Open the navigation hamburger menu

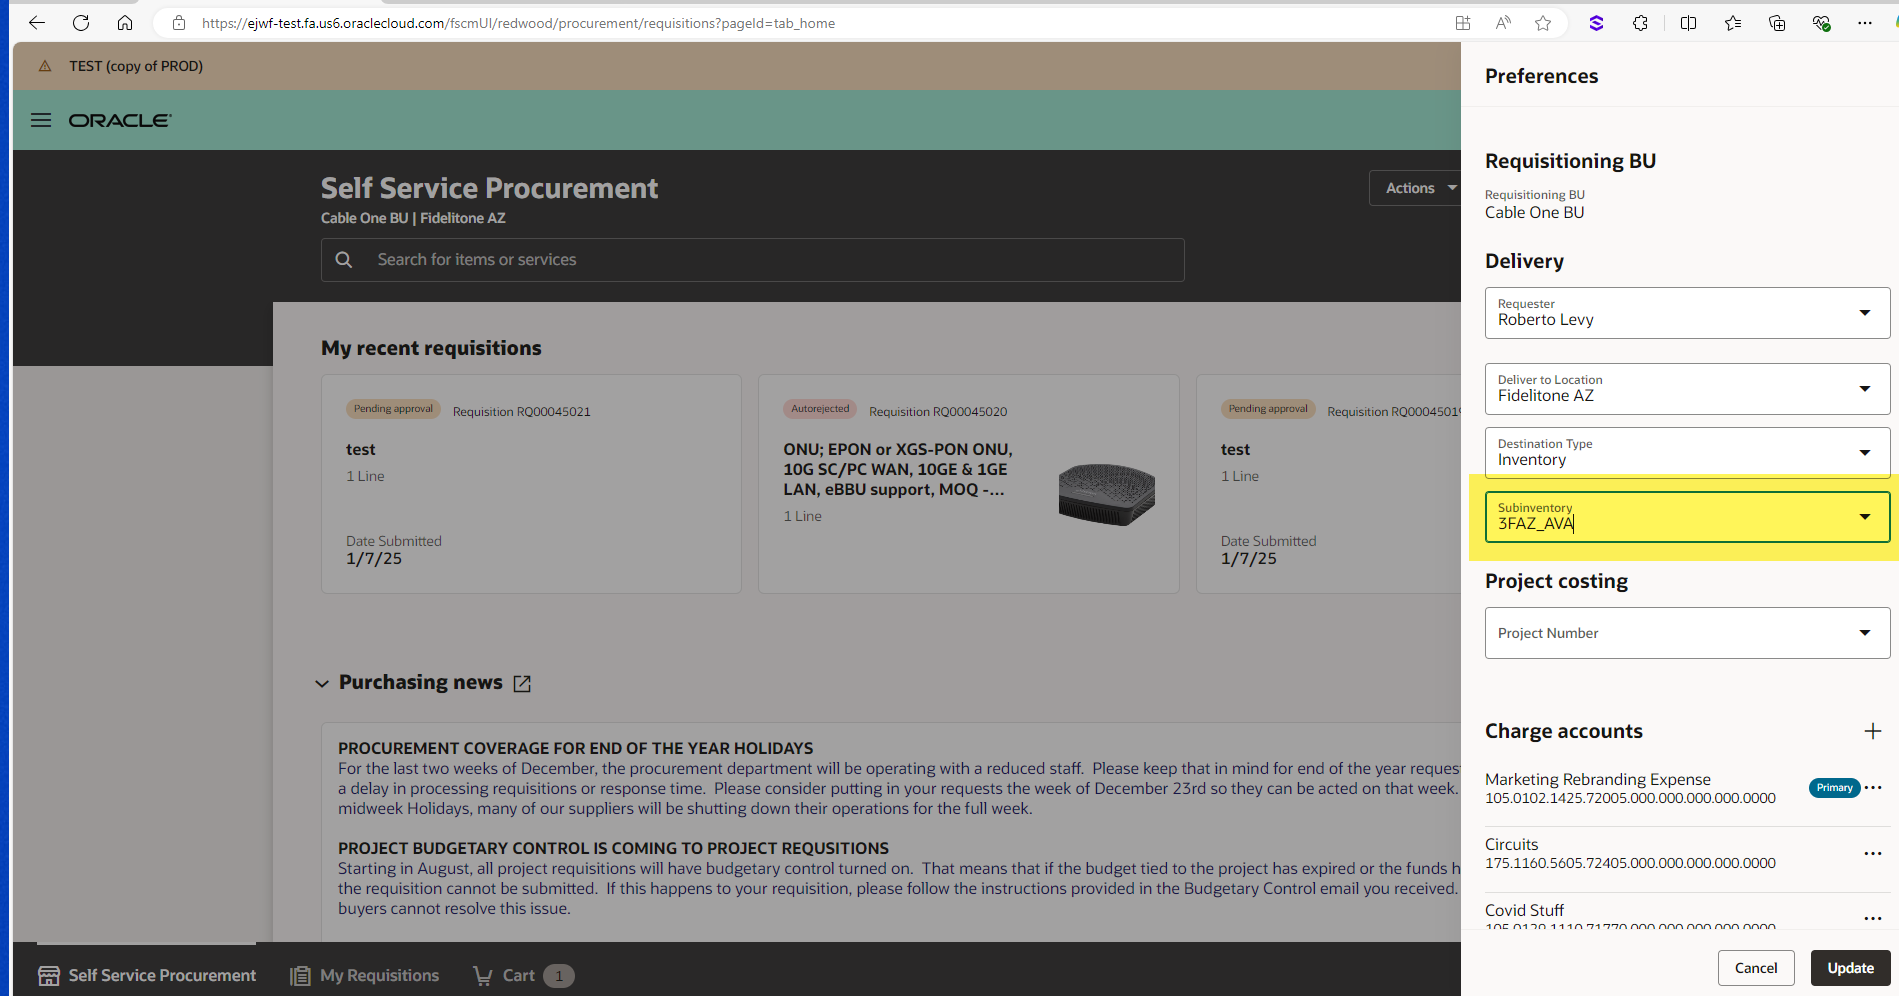click(x=41, y=120)
